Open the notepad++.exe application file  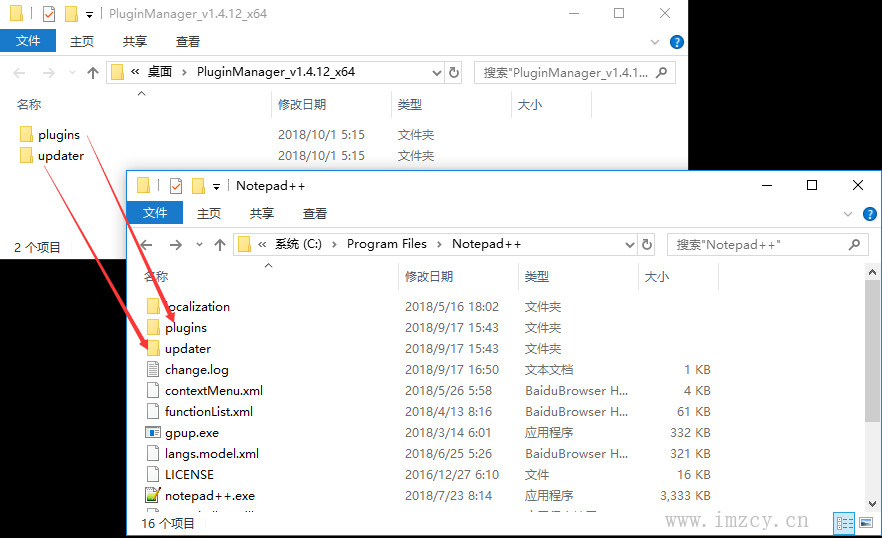click(x=209, y=495)
